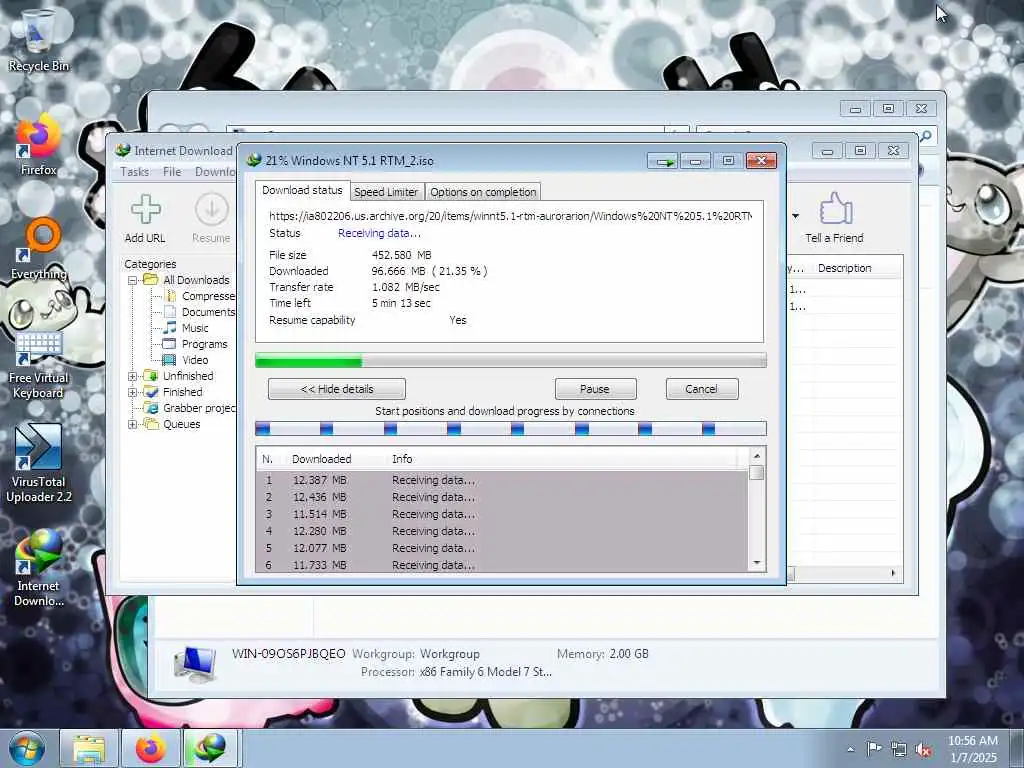The image size is (1024, 768).
Task: Launch VirusTotal Uploader 2.2 shortcut
Action: pyautogui.click(x=38, y=464)
